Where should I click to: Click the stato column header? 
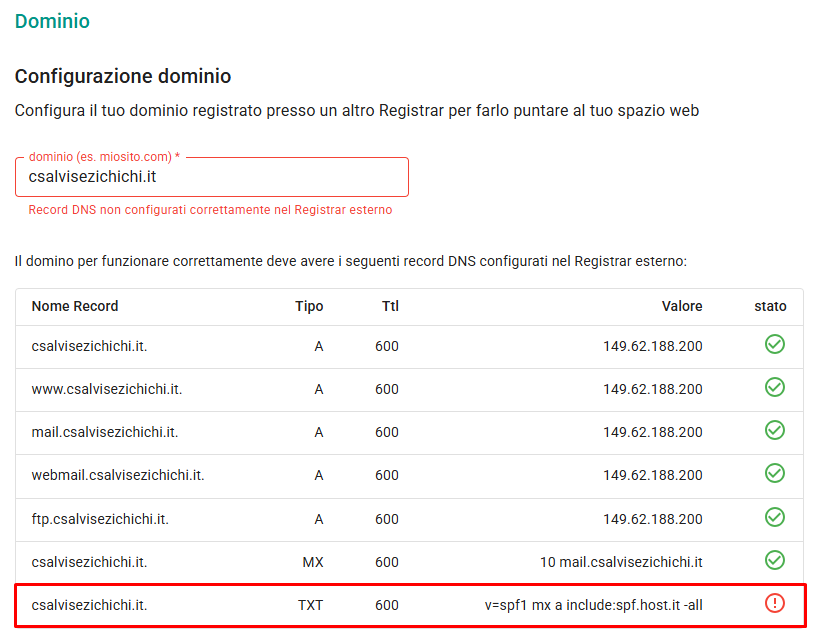pyautogui.click(x=770, y=306)
